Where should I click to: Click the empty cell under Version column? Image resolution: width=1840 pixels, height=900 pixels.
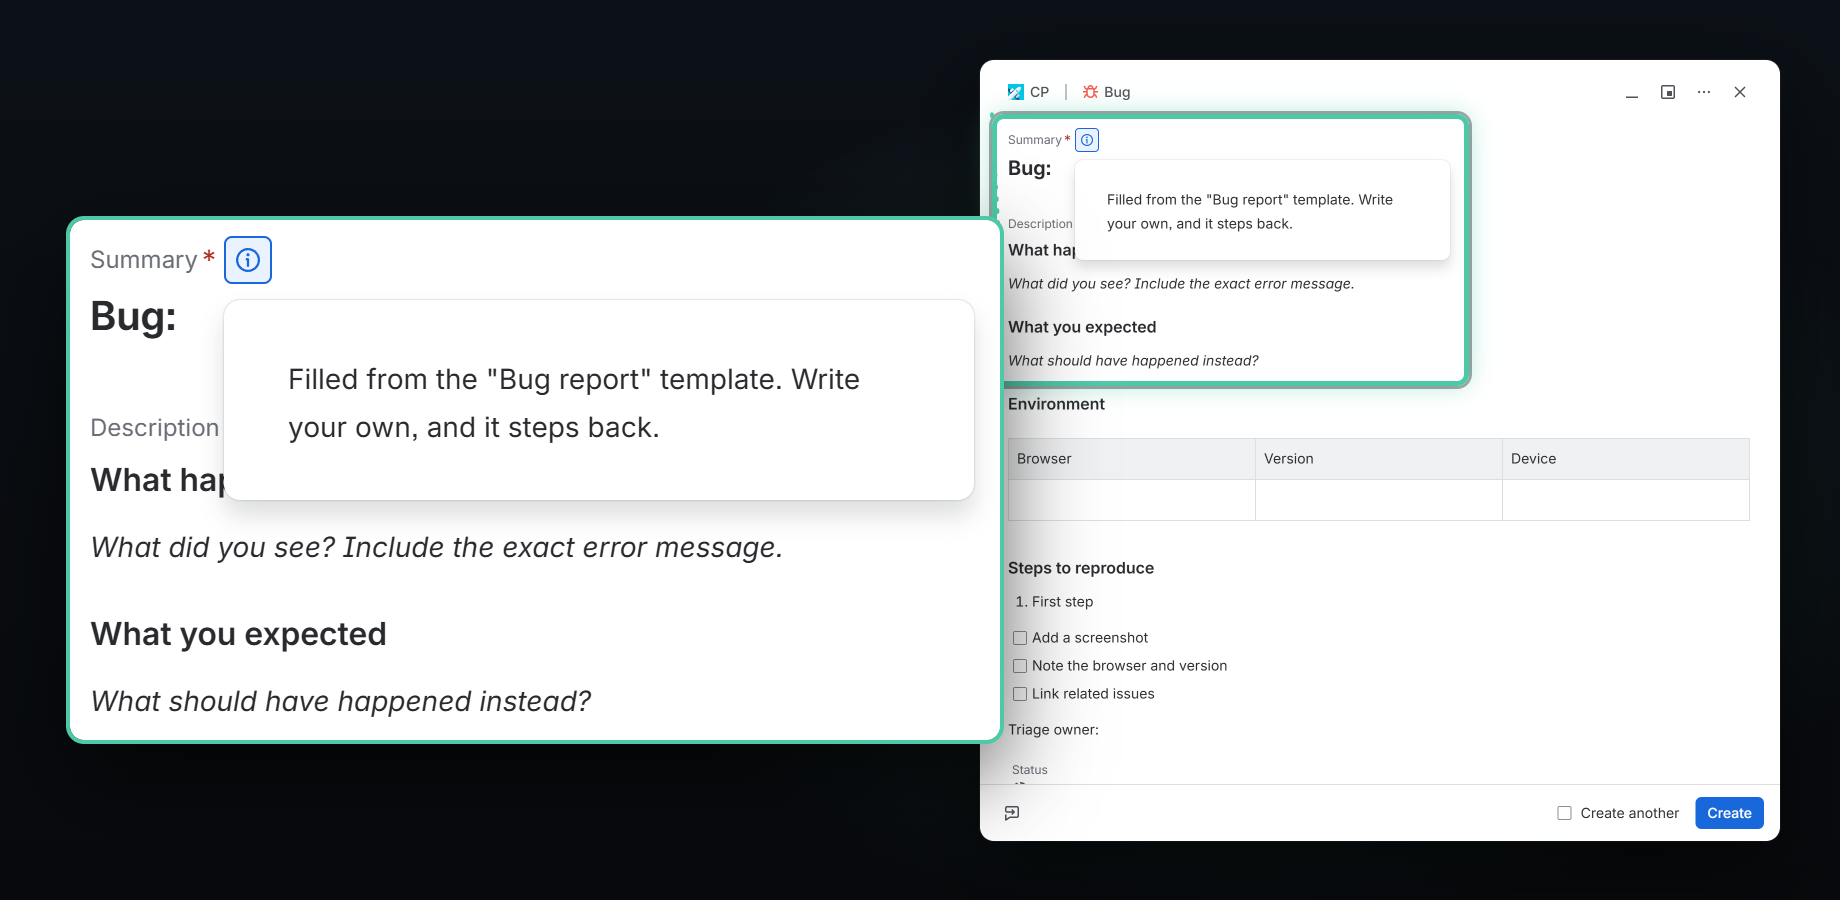(1379, 500)
